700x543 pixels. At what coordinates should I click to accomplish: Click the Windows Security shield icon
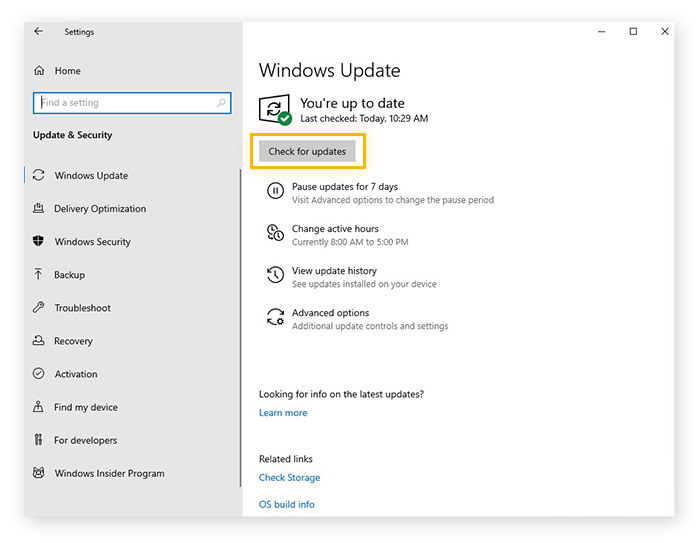pos(39,242)
